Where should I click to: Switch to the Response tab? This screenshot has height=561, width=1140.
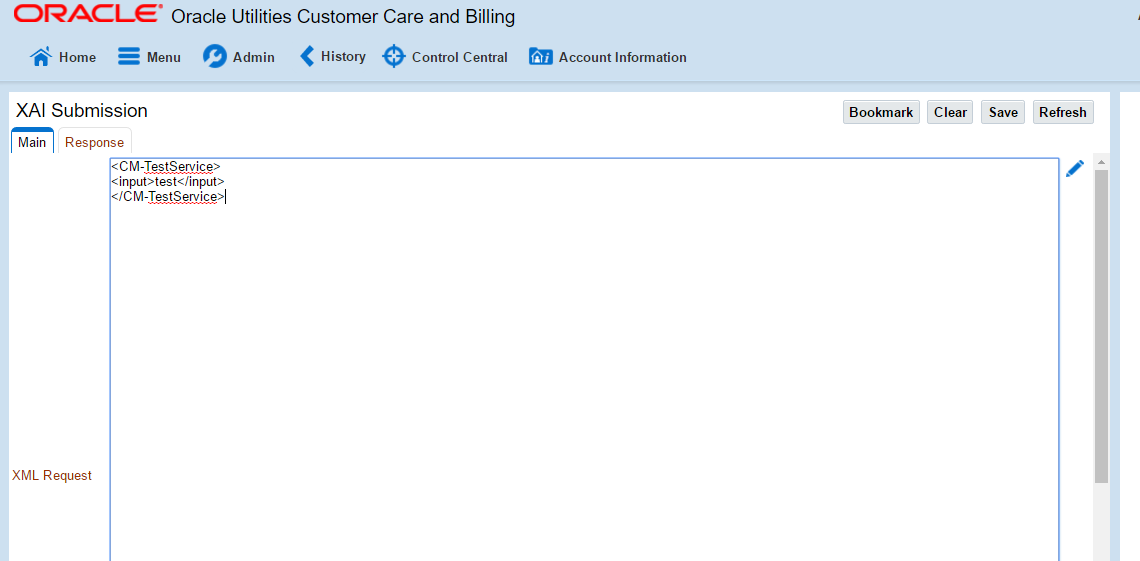pos(95,142)
